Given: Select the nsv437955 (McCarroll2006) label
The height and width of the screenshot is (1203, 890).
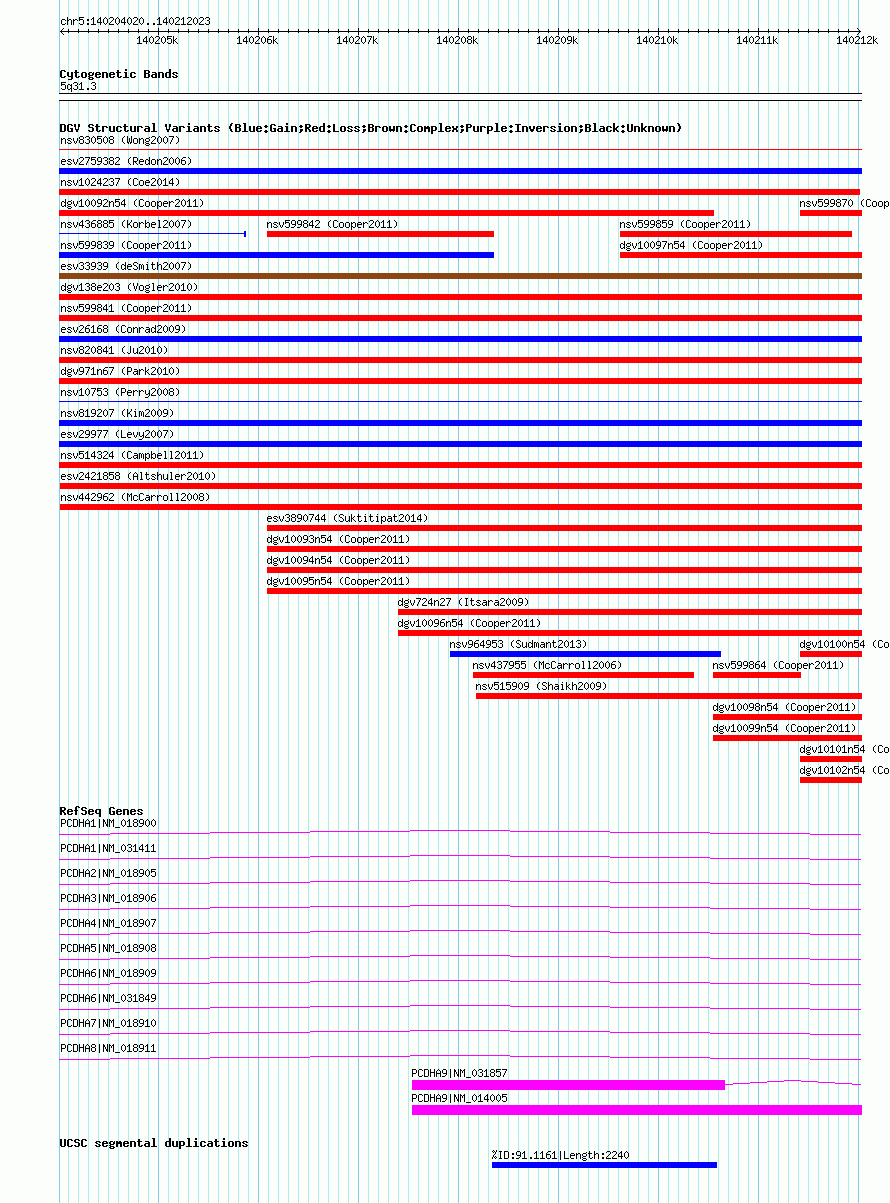Looking at the screenshot, I should coord(547,665).
